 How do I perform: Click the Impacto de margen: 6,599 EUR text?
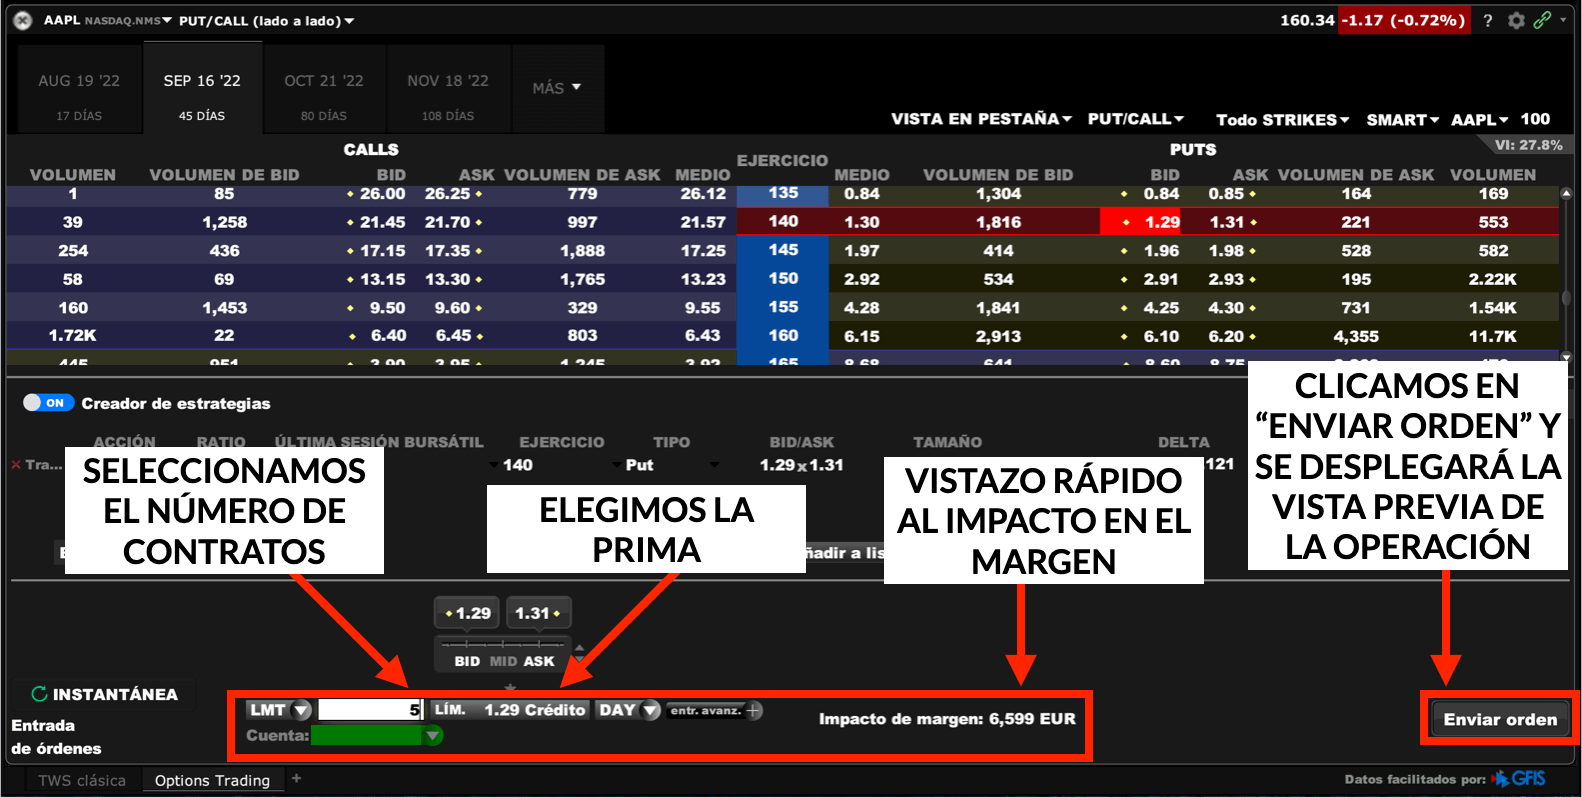pyautogui.click(x=947, y=719)
